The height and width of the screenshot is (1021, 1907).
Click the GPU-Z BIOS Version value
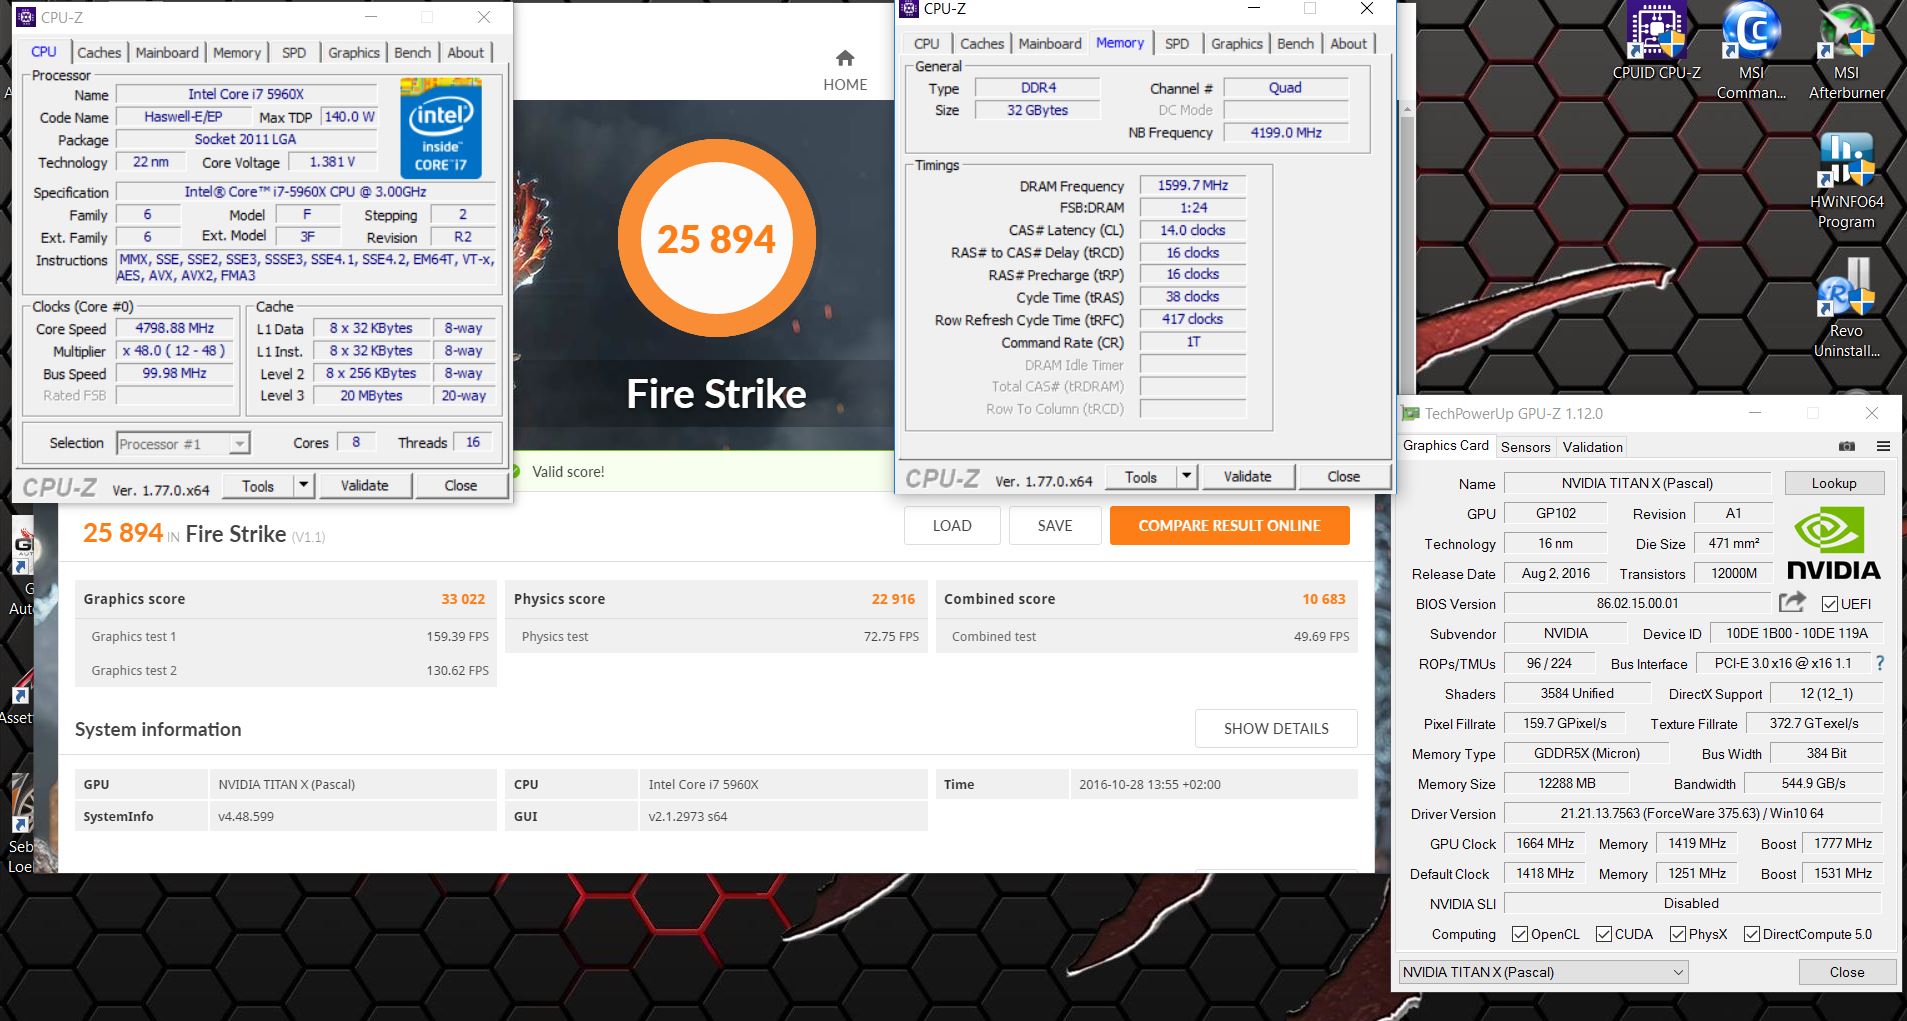tap(1637, 603)
